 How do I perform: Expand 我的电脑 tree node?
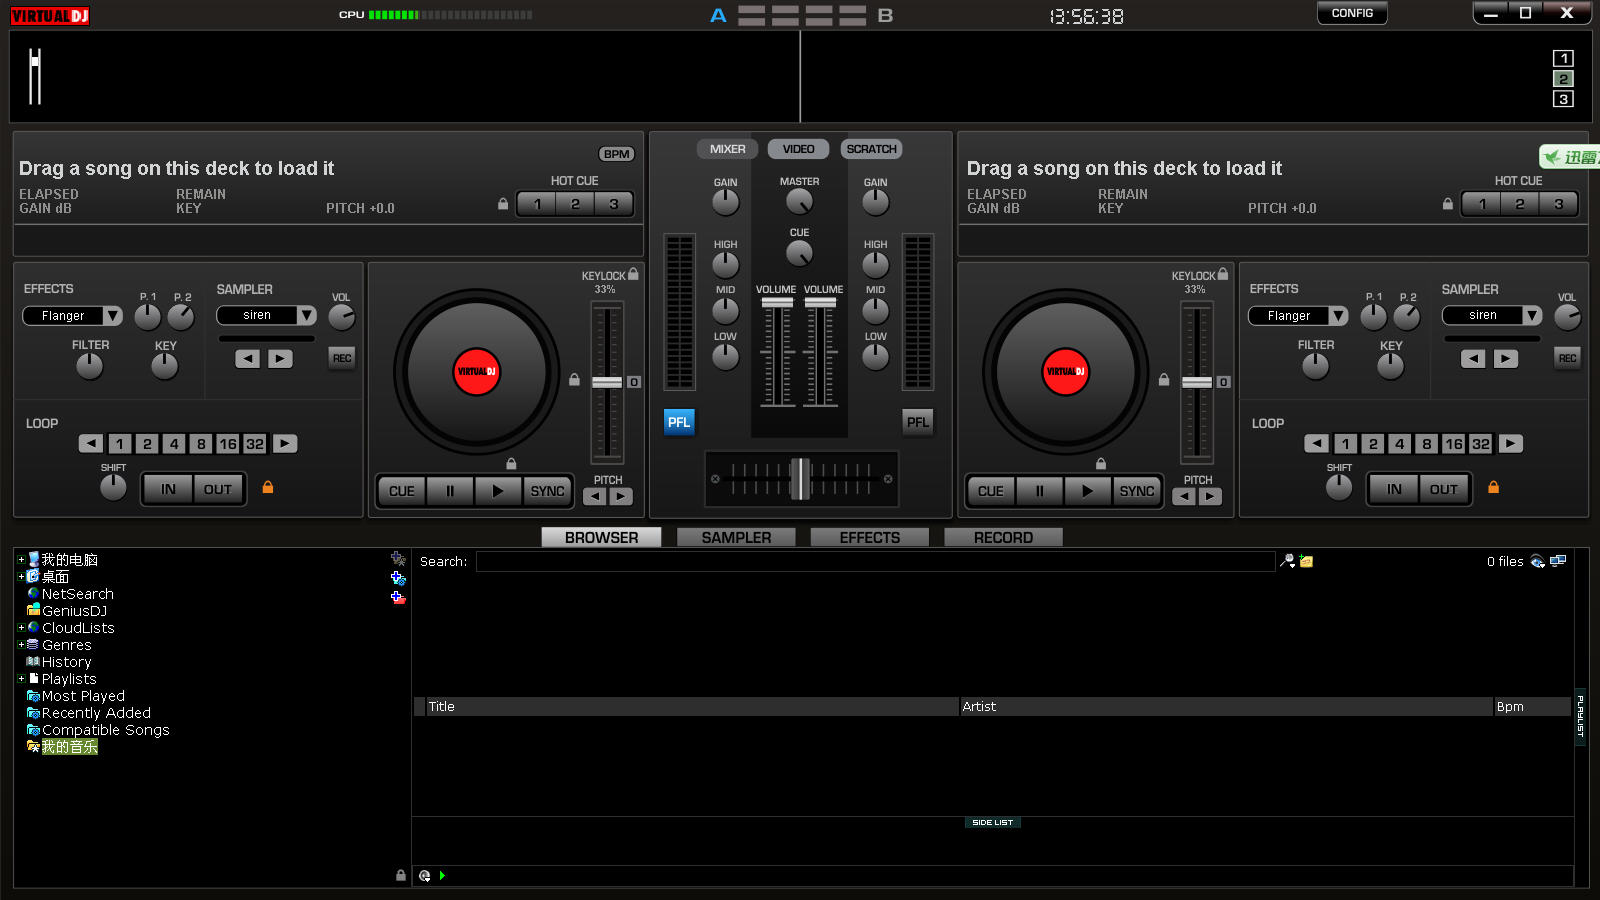(x=21, y=559)
